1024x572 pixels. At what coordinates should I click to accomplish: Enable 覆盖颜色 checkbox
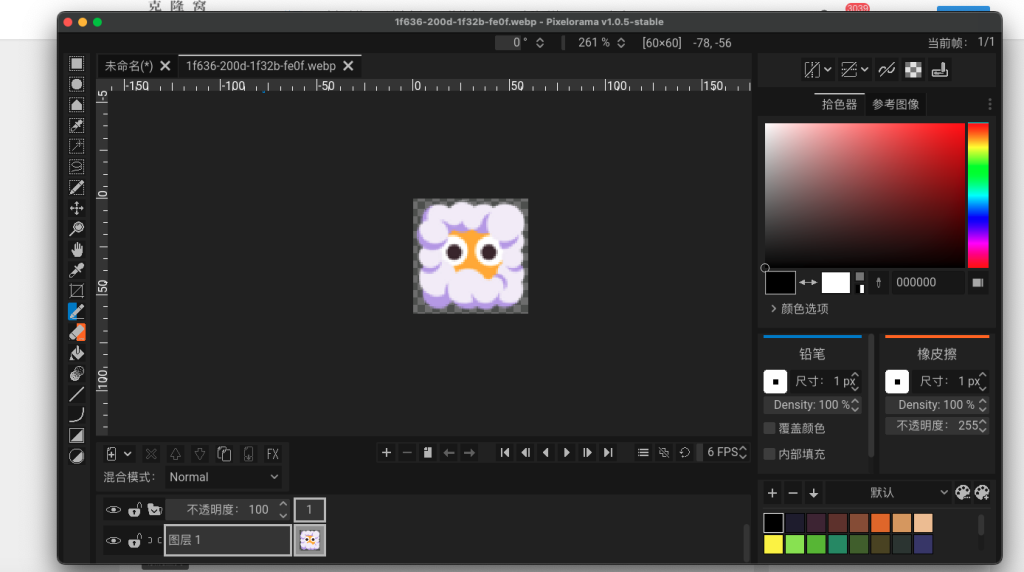click(x=770, y=428)
